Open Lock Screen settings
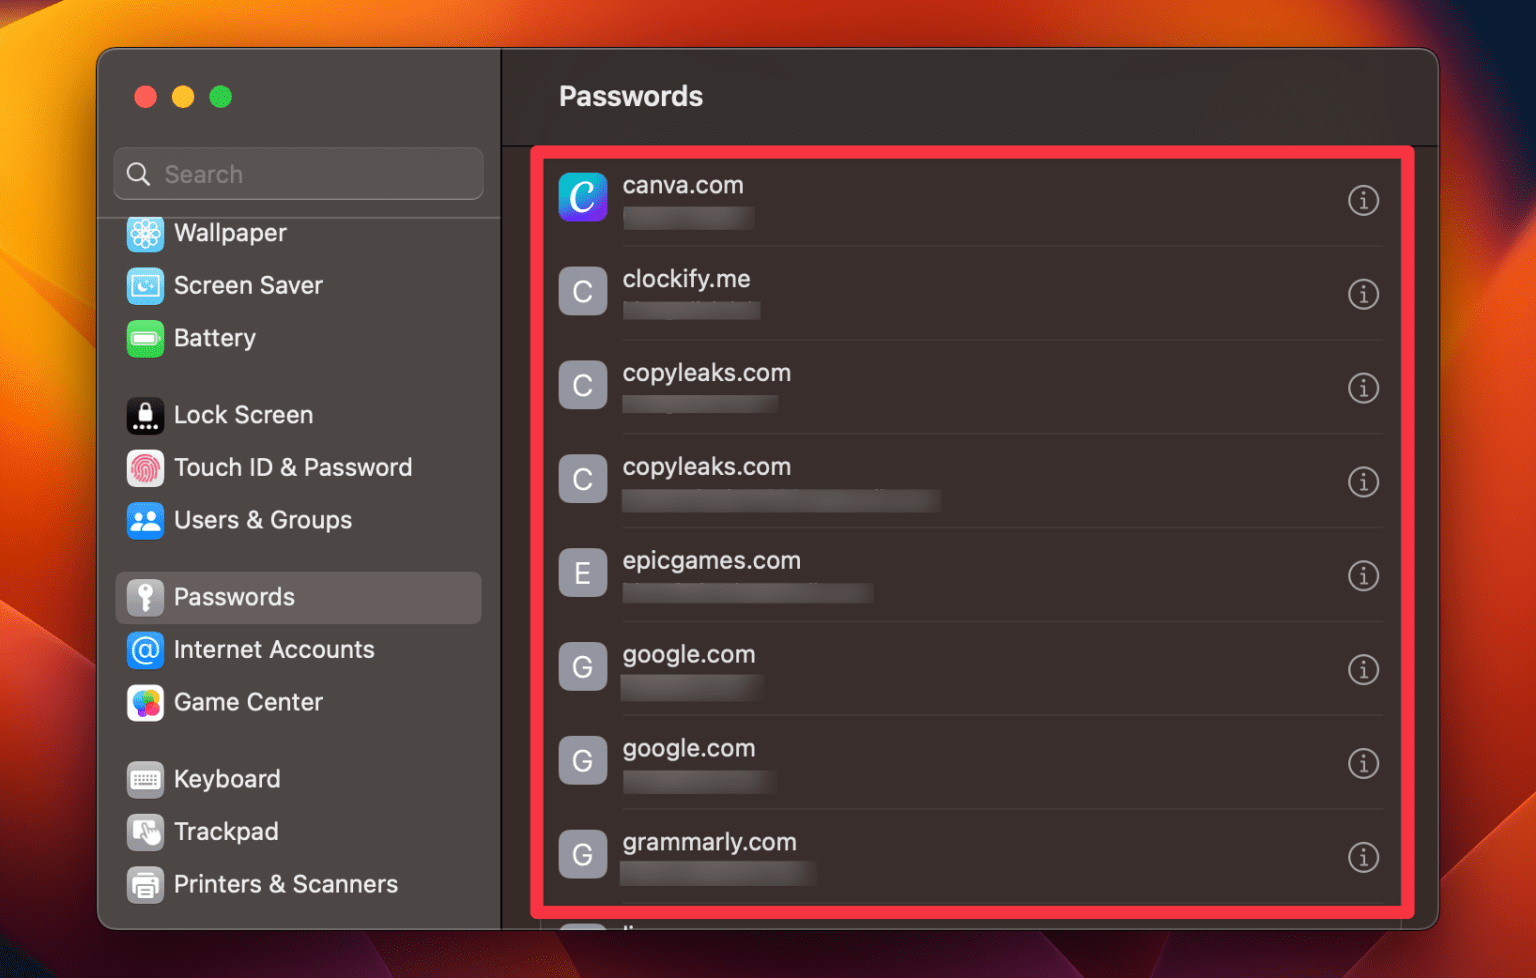Viewport: 1536px width, 978px height. pos(243,415)
